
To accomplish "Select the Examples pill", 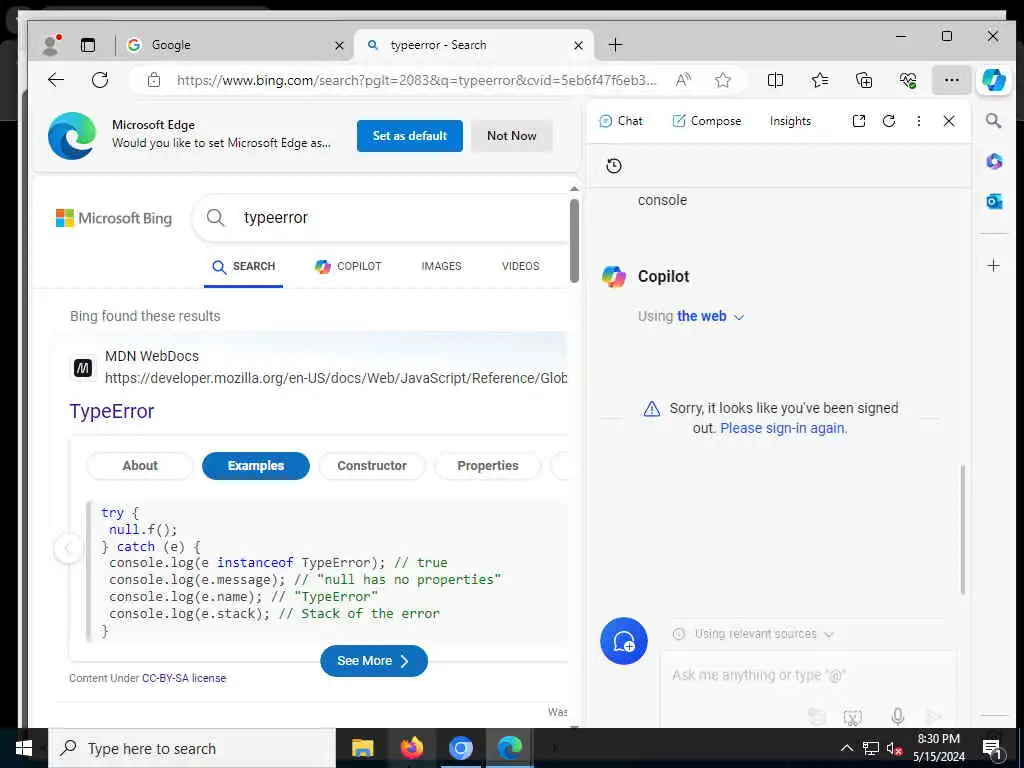I will click(x=255, y=466).
